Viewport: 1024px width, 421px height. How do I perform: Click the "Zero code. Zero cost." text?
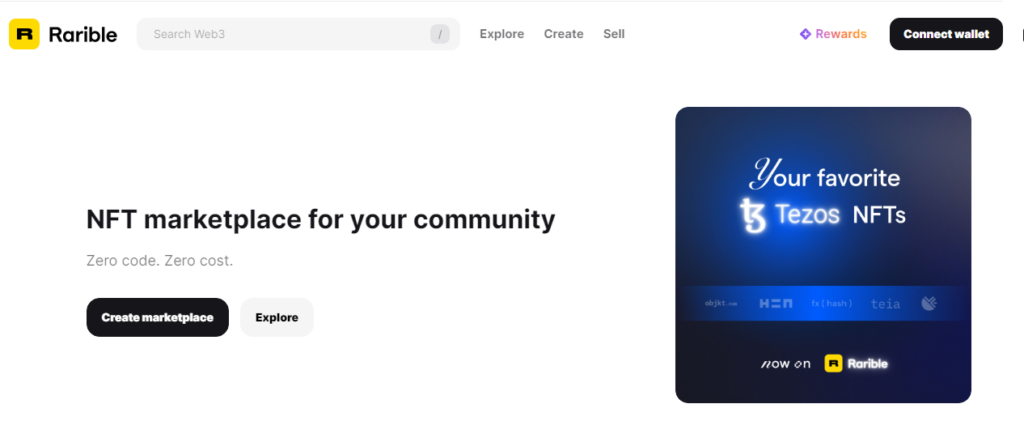pos(159,260)
